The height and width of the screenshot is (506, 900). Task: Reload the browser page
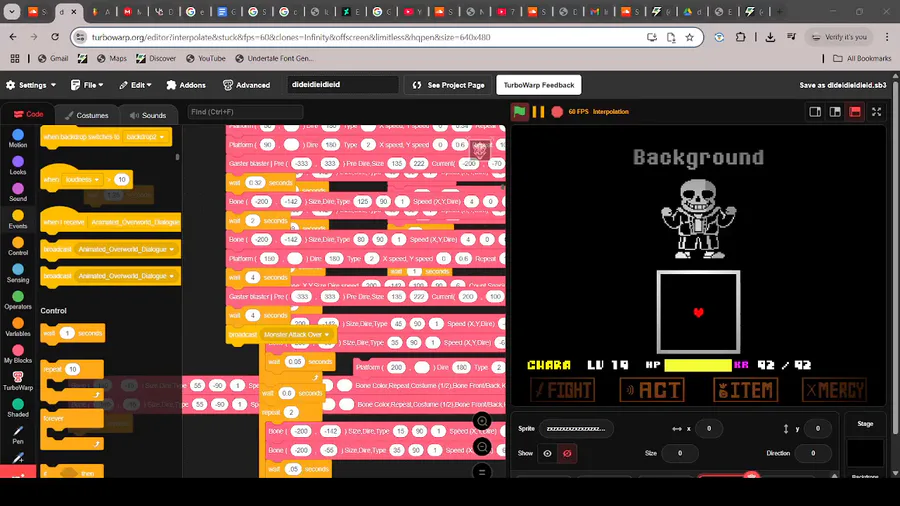click(x=55, y=37)
